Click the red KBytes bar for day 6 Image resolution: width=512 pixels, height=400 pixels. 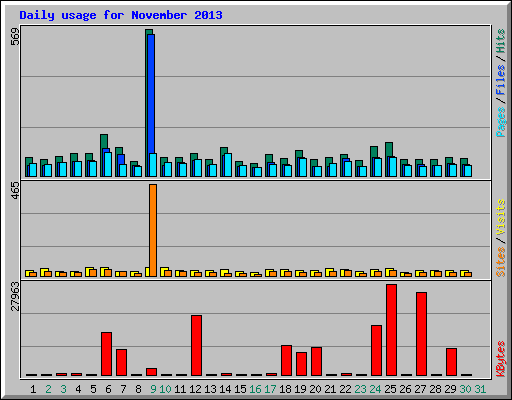(106, 354)
